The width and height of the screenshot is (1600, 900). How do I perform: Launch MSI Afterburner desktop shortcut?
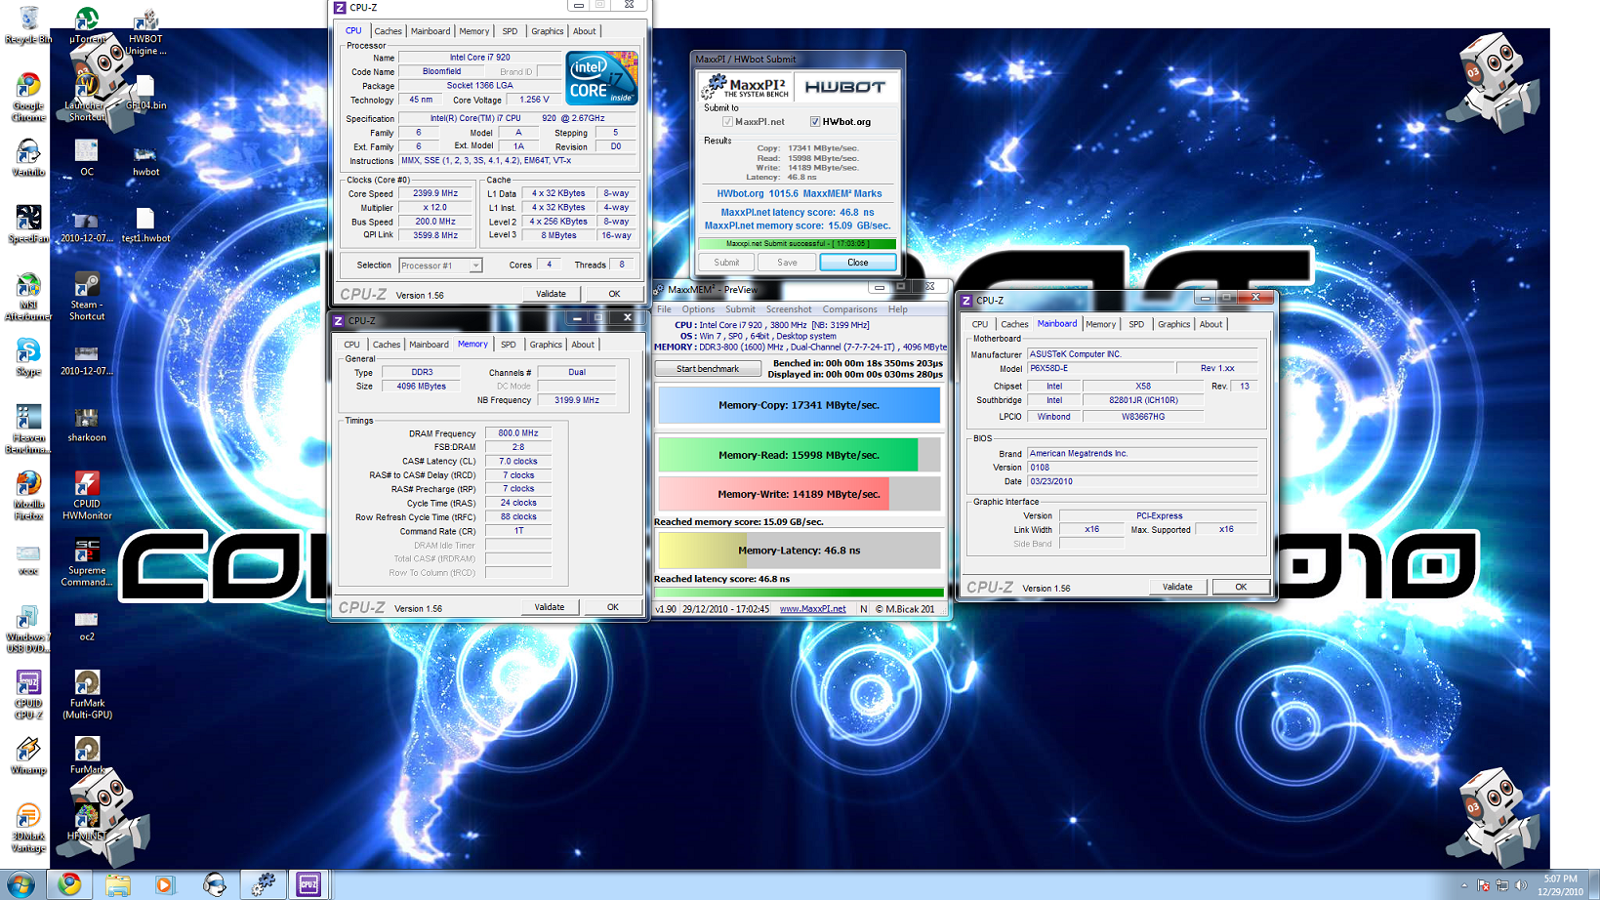(28, 297)
